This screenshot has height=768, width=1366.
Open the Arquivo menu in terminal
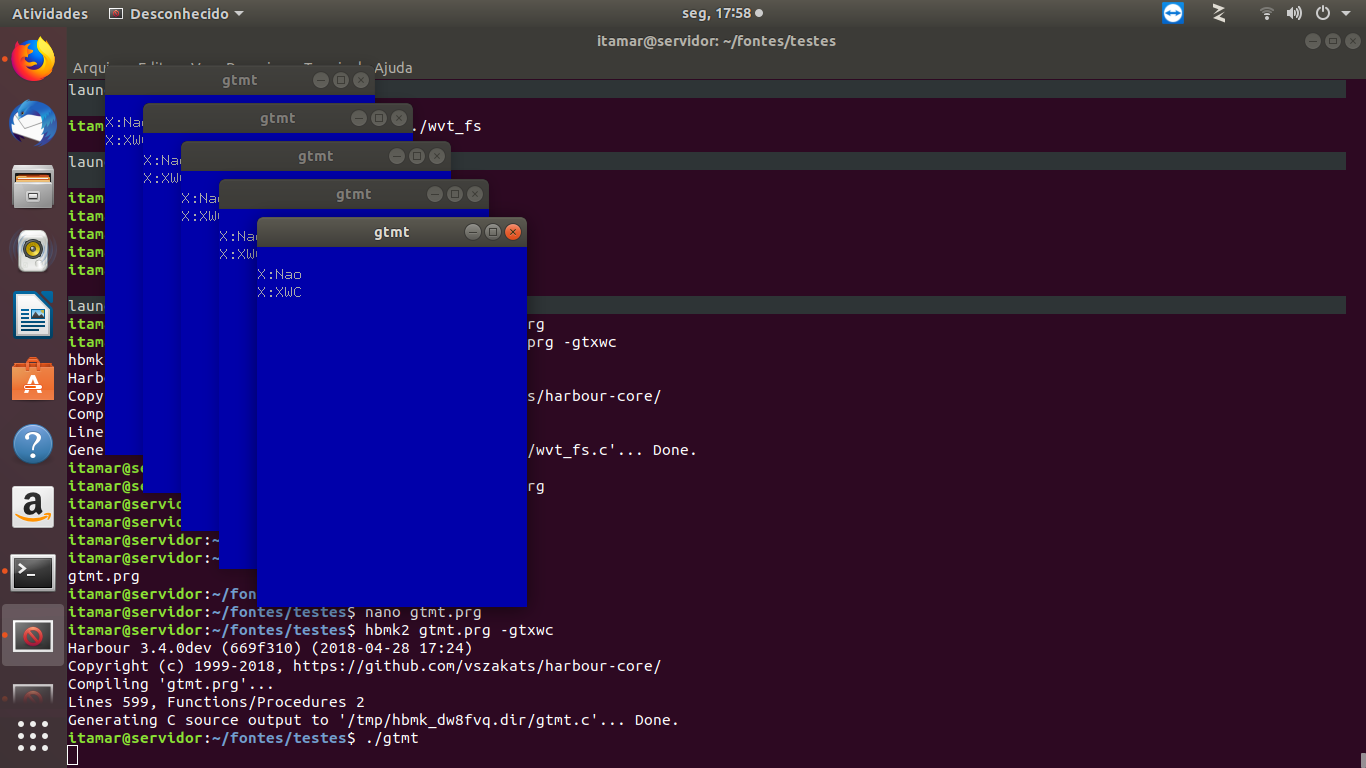click(x=88, y=68)
